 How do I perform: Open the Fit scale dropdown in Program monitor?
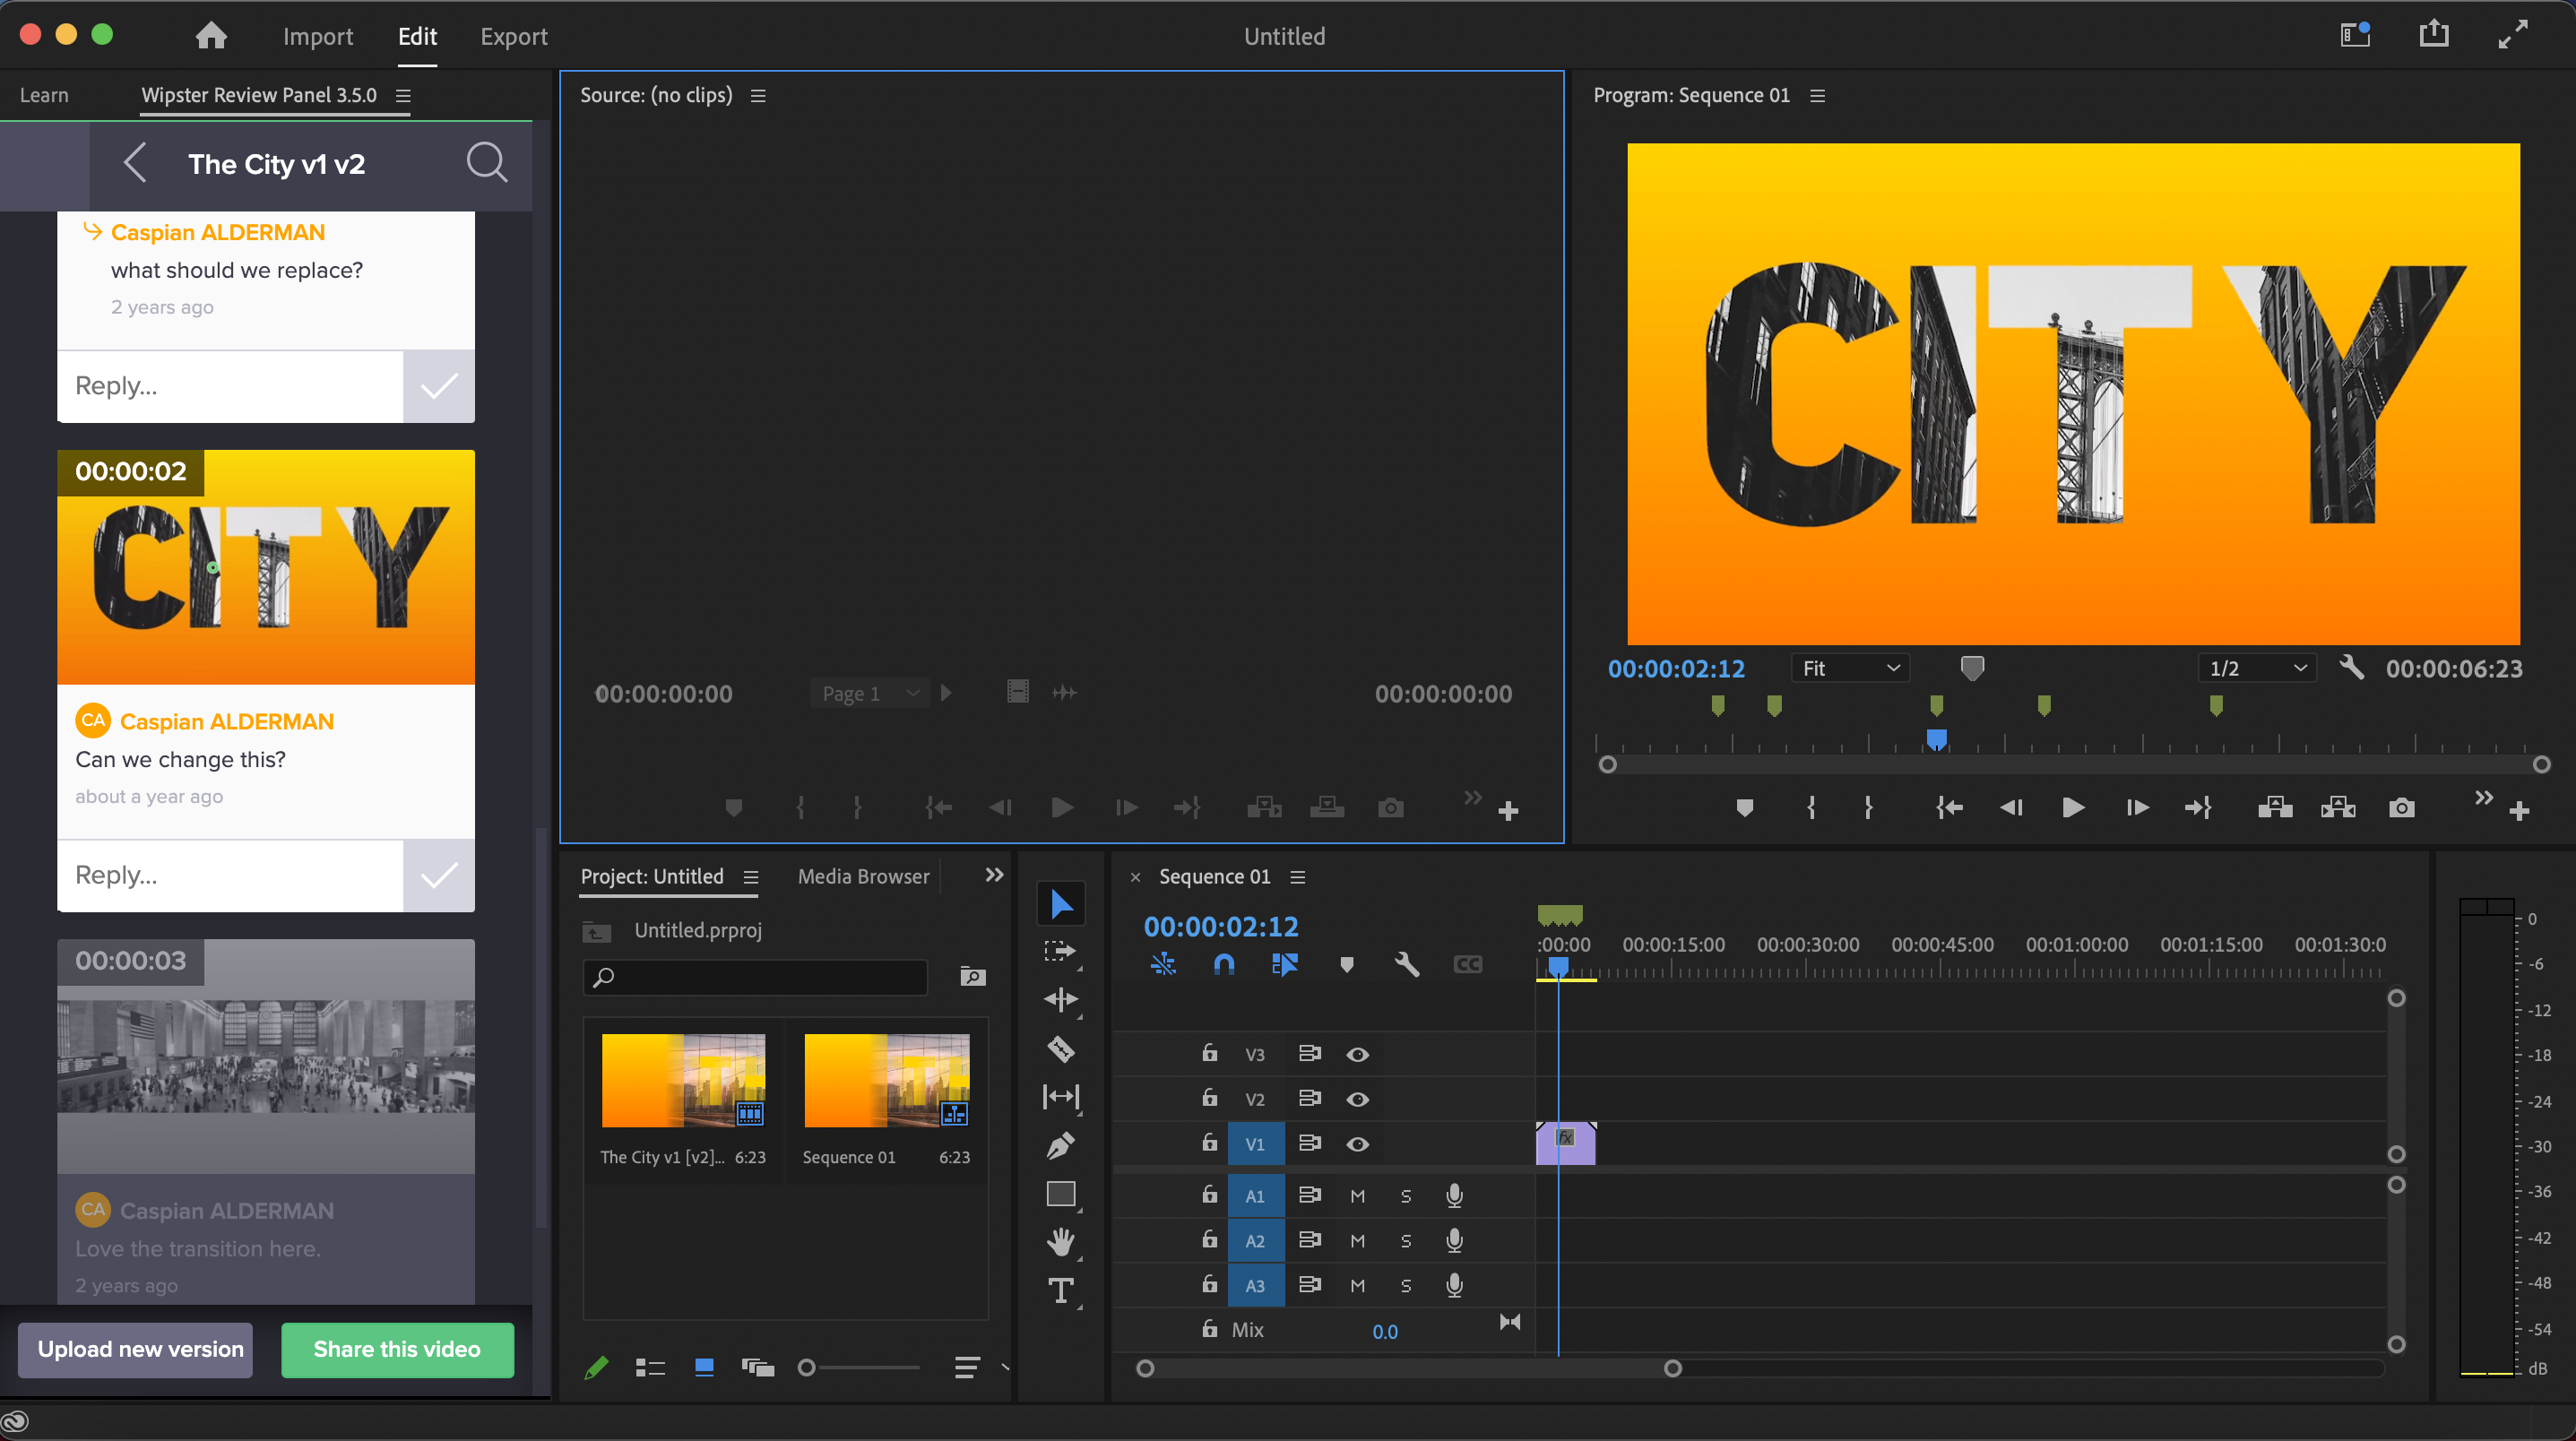click(x=1849, y=669)
